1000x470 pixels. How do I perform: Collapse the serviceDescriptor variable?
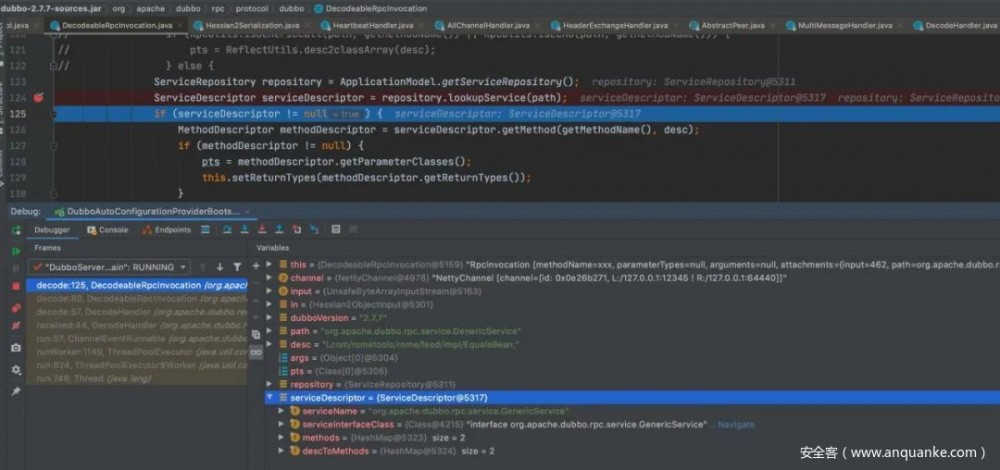270,398
